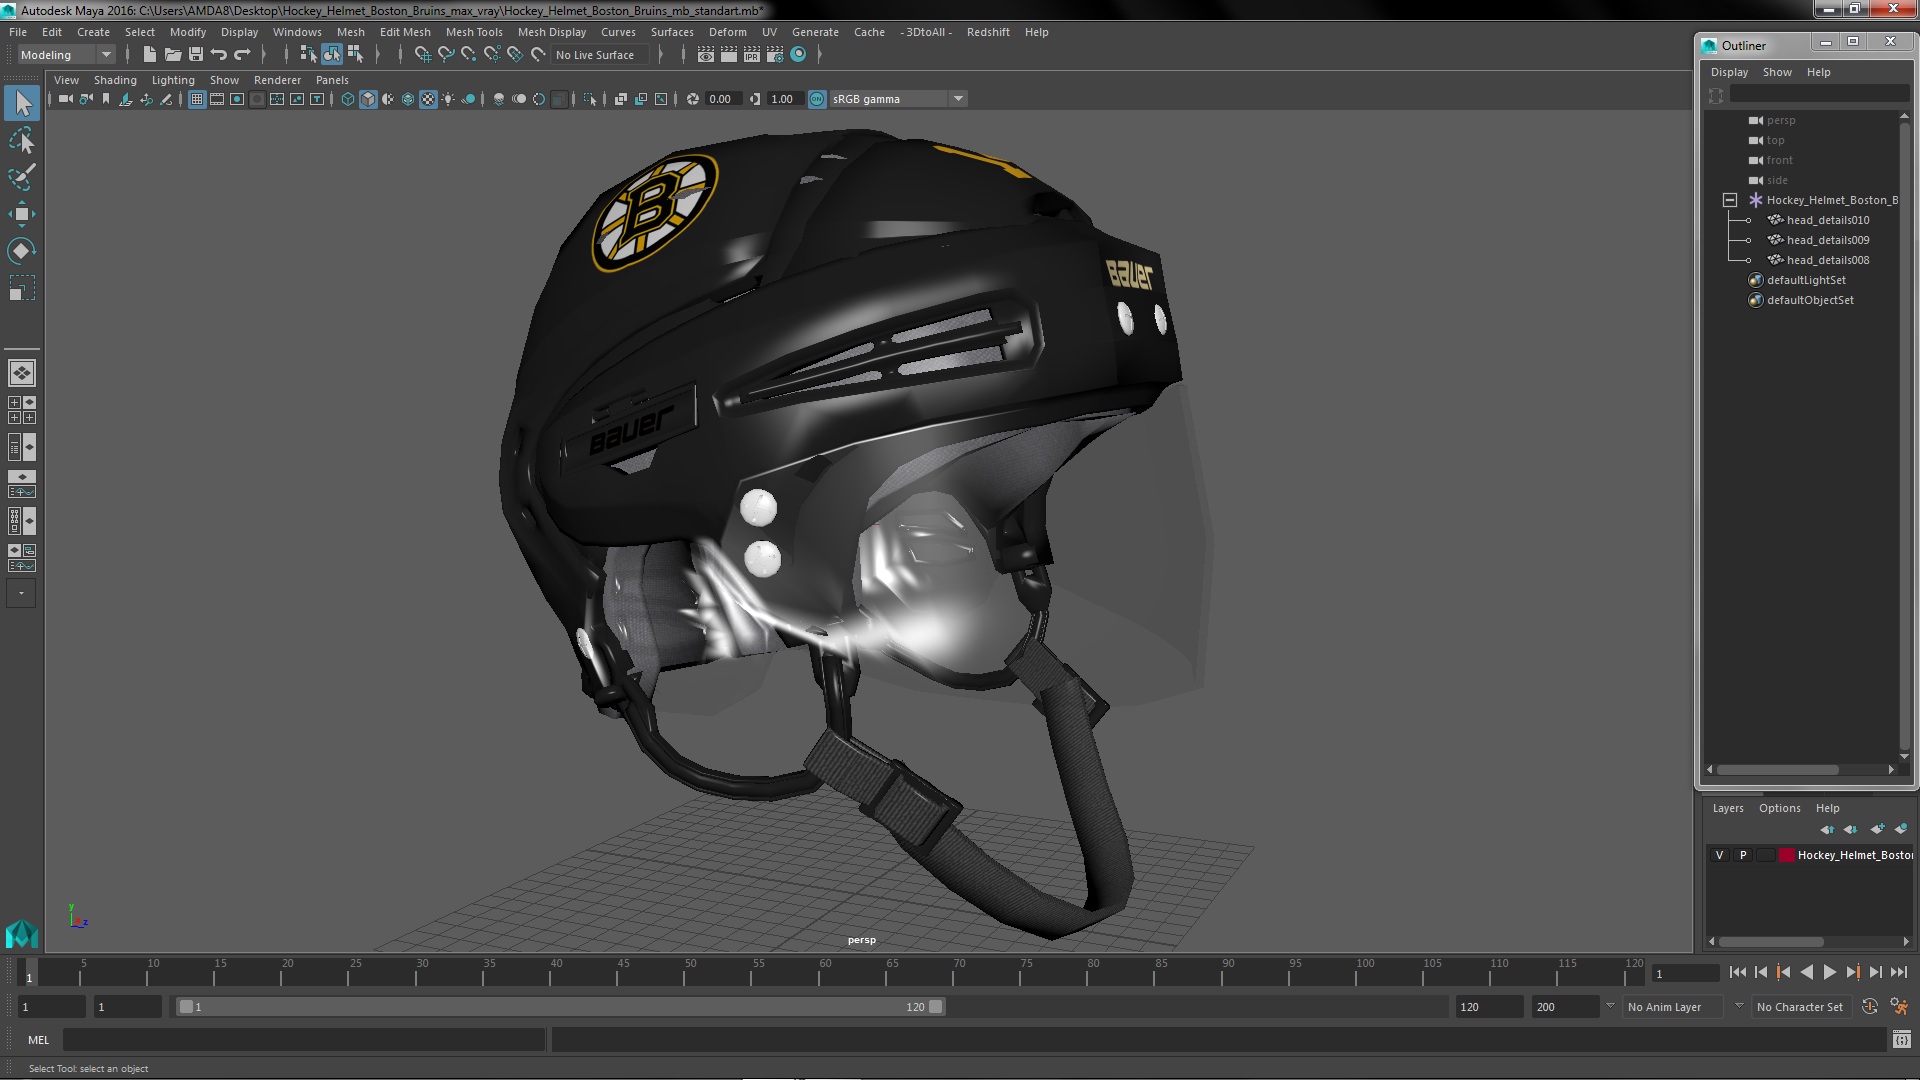Create a new scene
1920x1080 pixels.
pyautogui.click(x=149, y=55)
